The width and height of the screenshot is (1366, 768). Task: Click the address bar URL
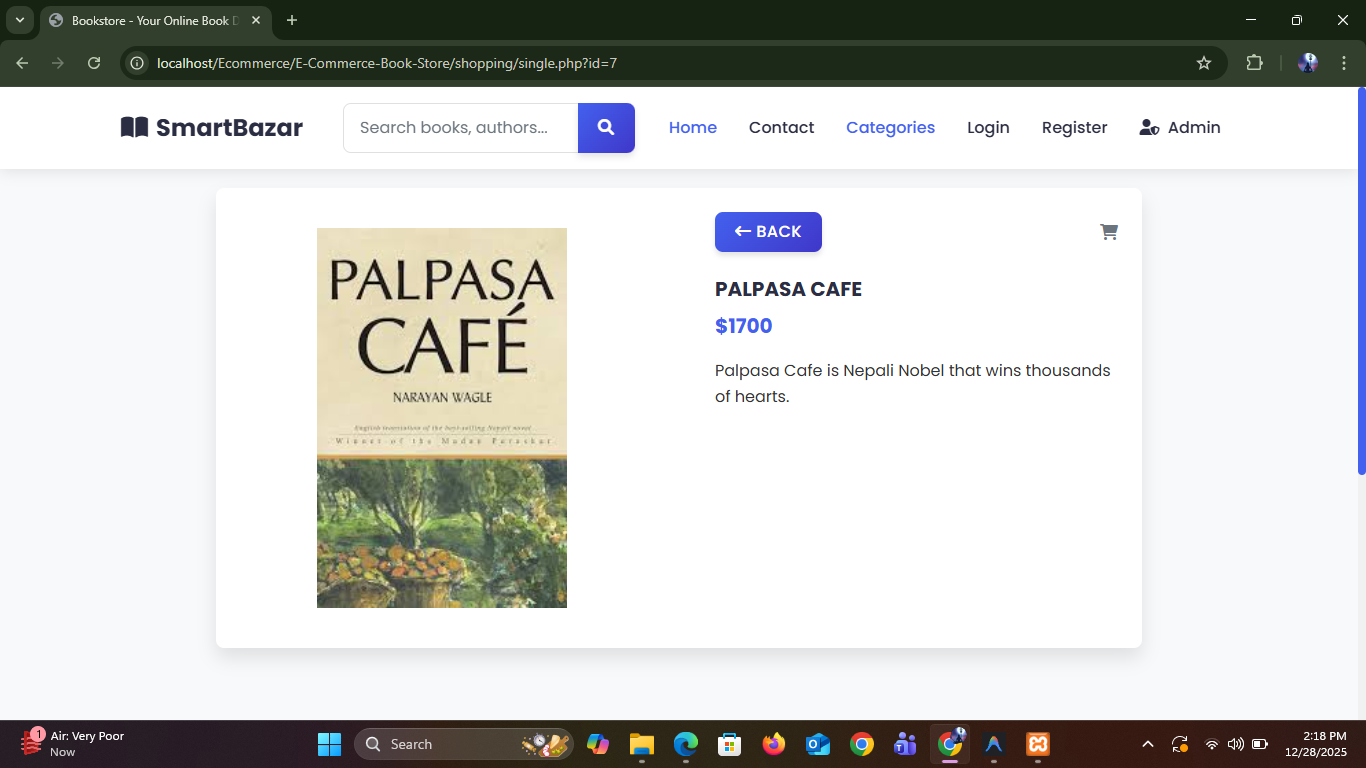pyautogui.click(x=387, y=63)
